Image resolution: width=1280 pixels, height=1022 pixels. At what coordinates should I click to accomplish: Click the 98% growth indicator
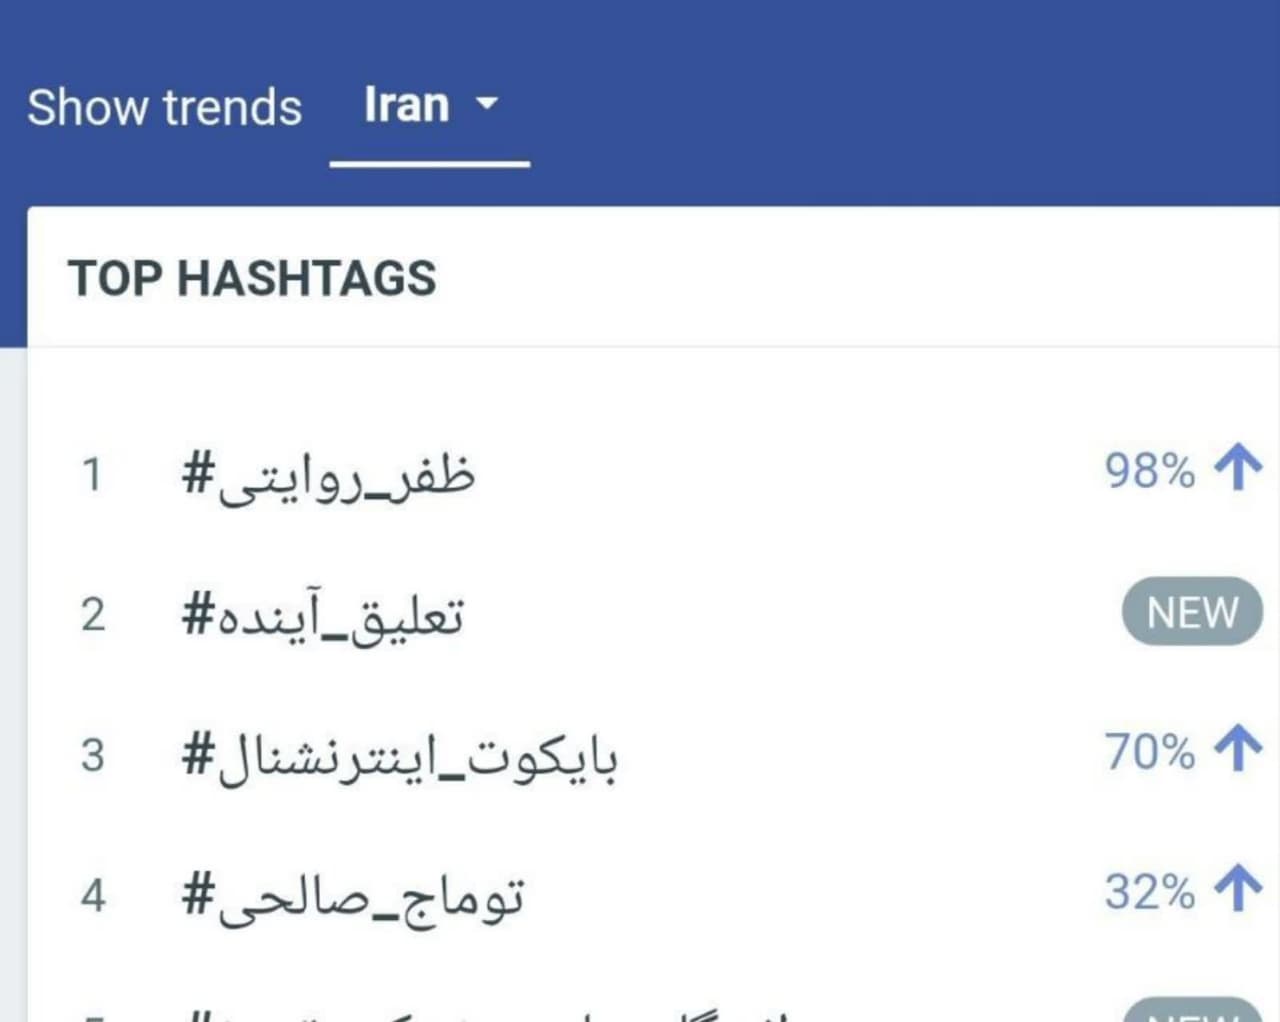tap(1150, 470)
